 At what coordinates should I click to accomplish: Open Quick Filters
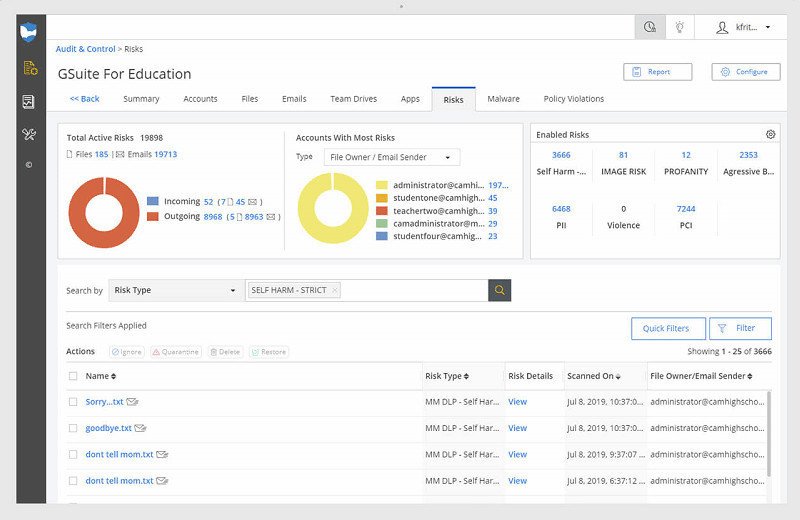(668, 328)
